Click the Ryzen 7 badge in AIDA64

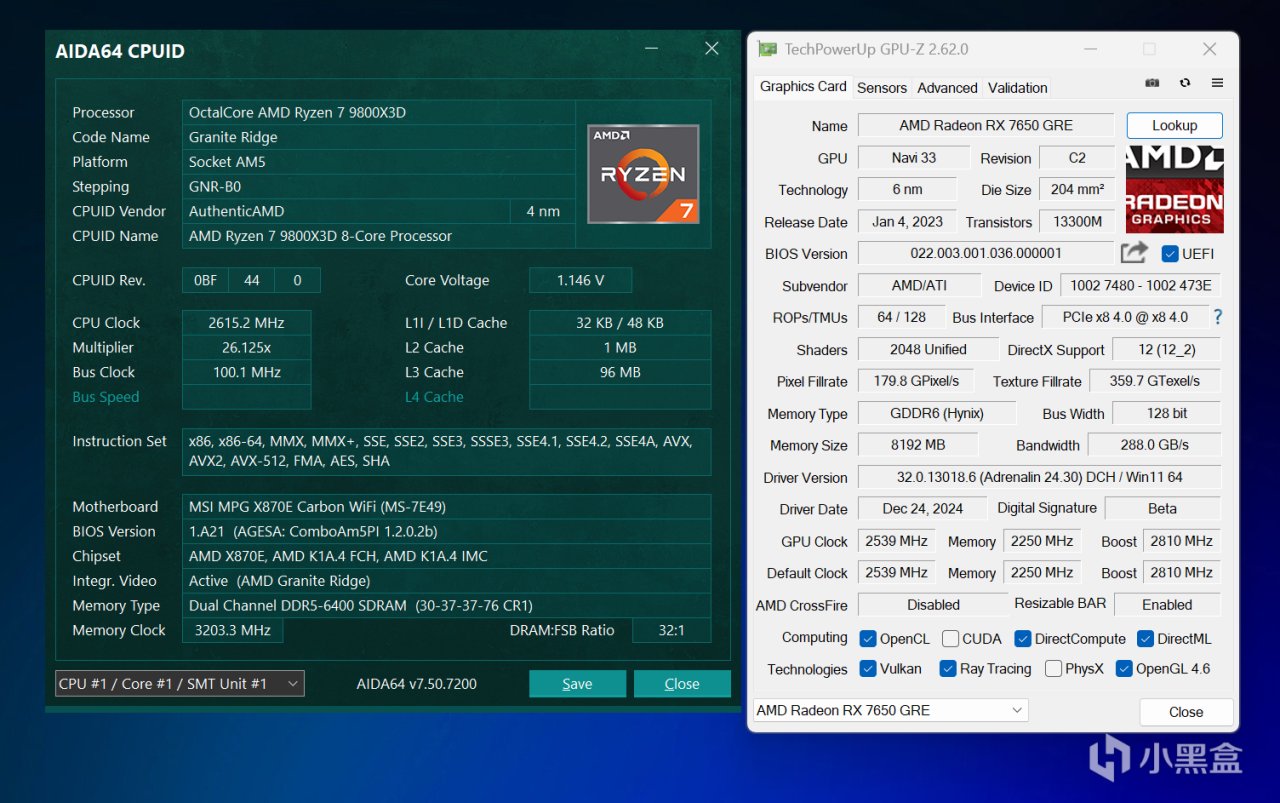[x=643, y=173]
